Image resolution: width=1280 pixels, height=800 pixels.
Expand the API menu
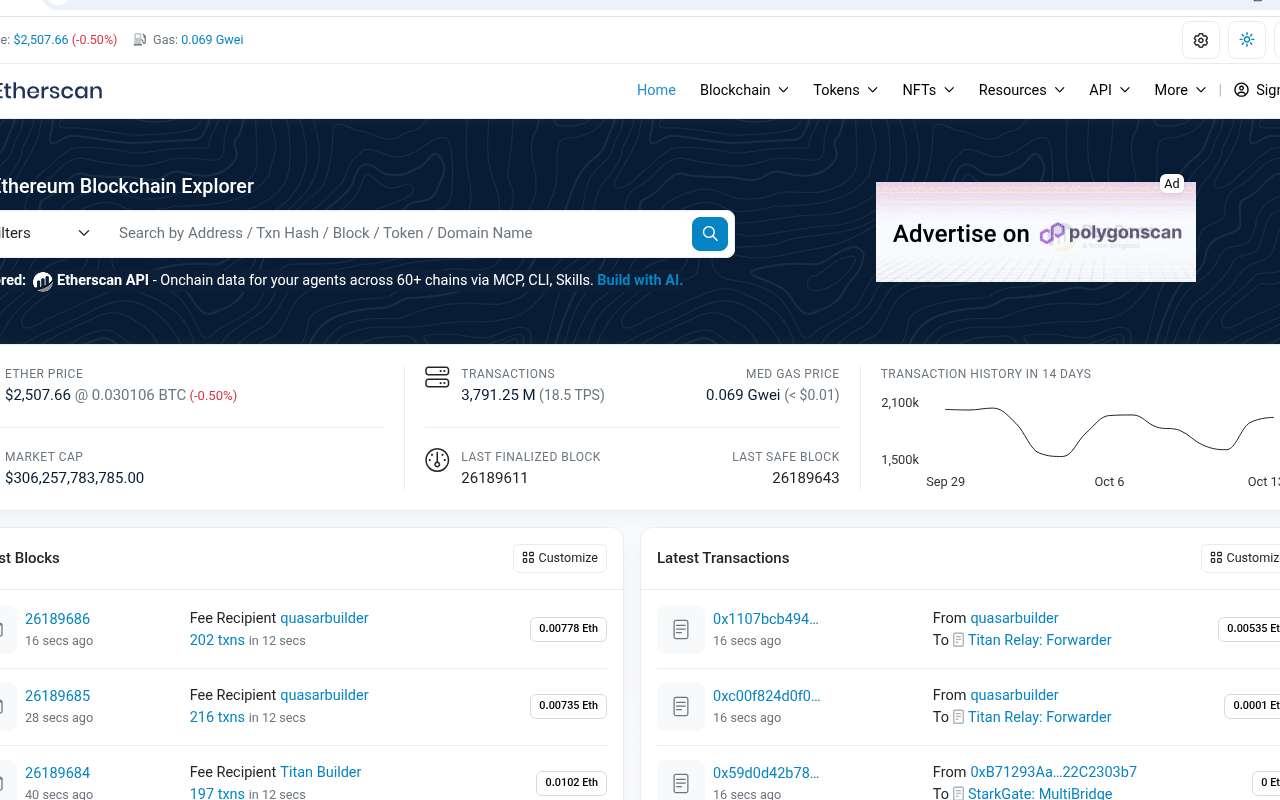tap(1109, 90)
